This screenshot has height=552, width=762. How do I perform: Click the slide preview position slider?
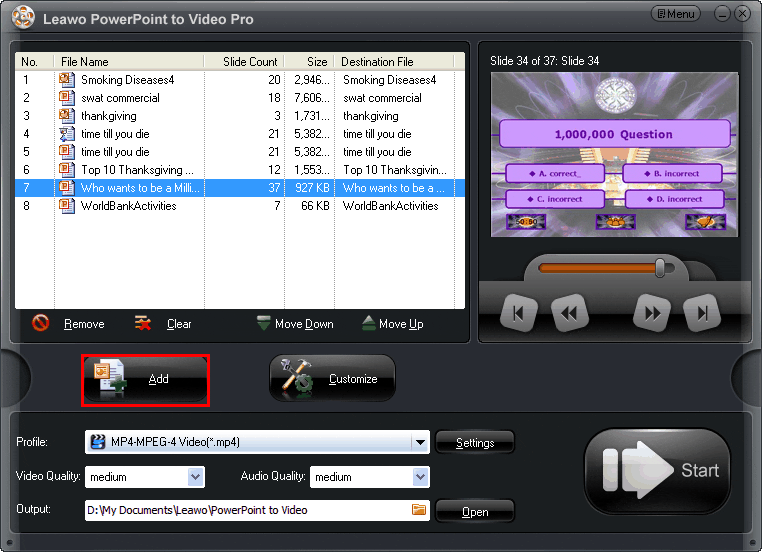point(660,267)
